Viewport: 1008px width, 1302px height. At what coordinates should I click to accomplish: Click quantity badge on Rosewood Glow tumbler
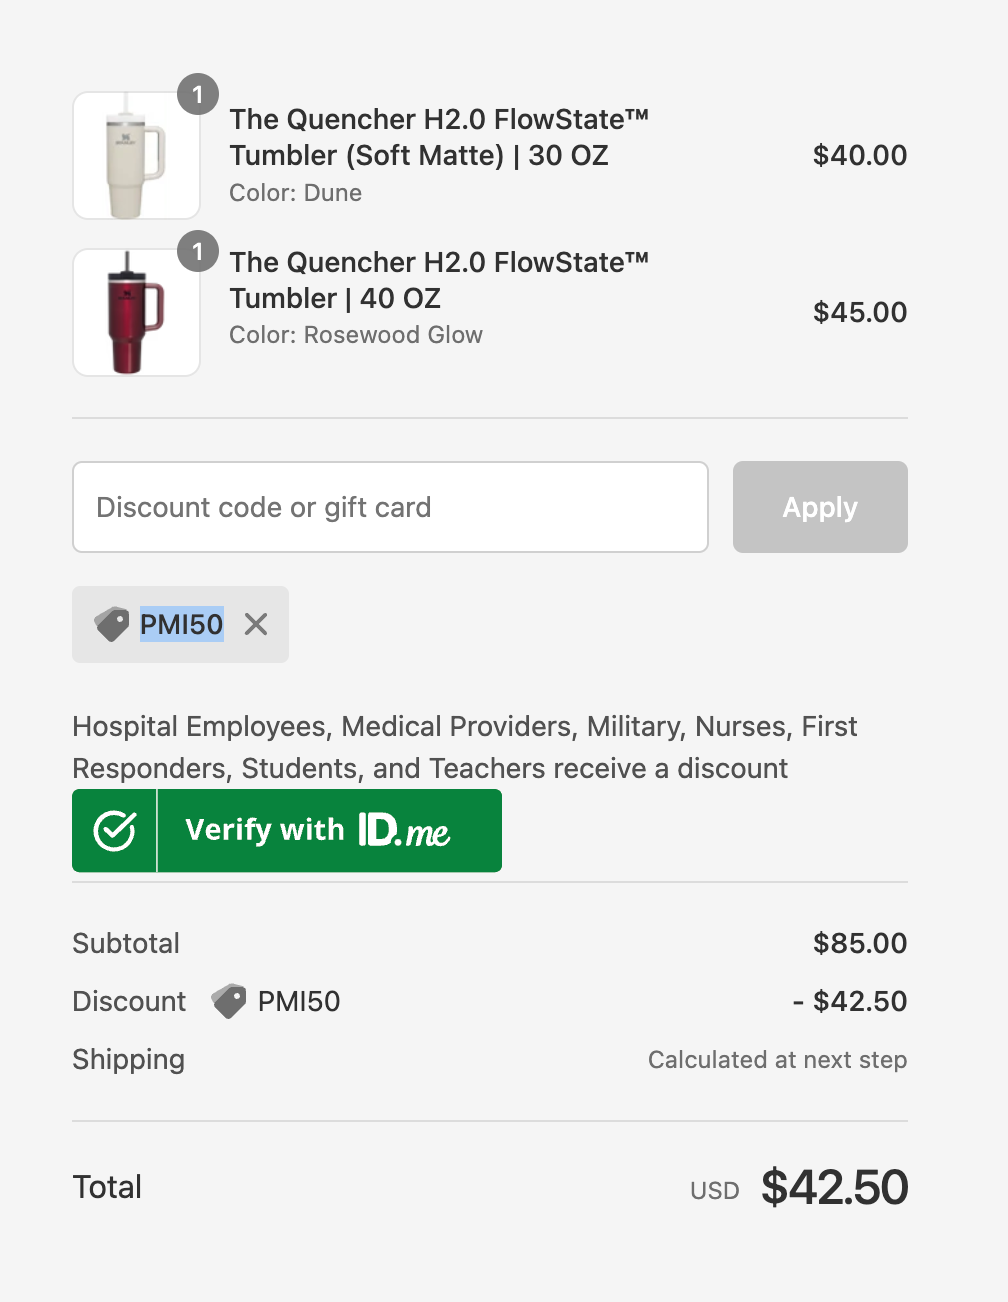click(198, 252)
